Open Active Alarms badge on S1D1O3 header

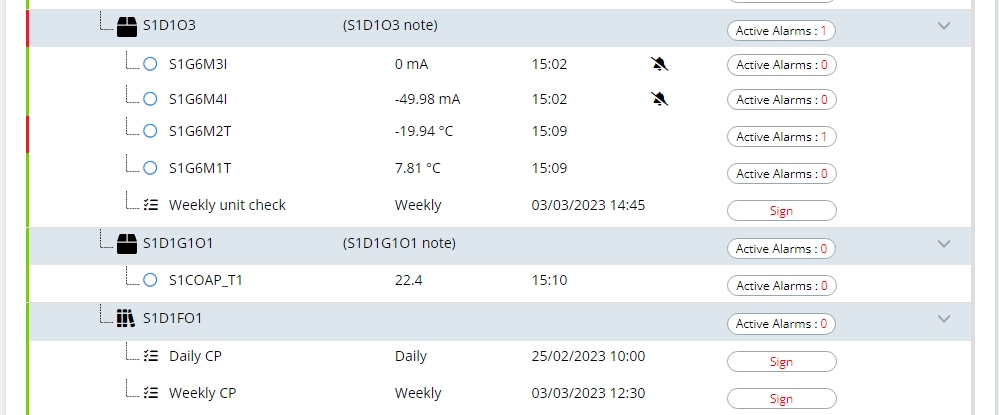pyautogui.click(x=781, y=31)
